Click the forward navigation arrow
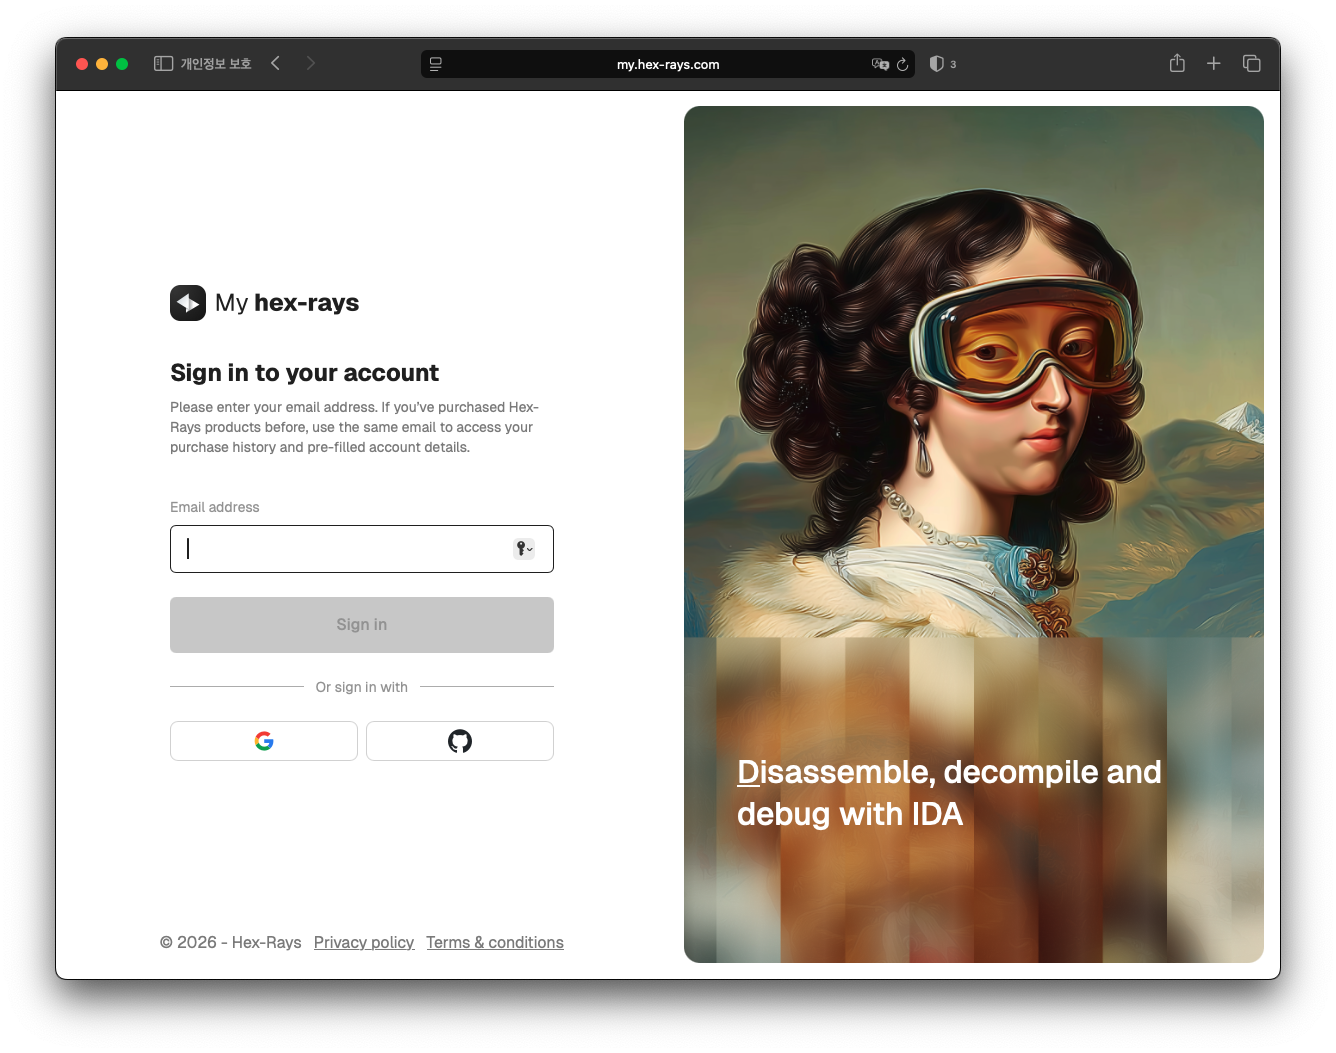This screenshot has height=1053, width=1336. [311, 64]
